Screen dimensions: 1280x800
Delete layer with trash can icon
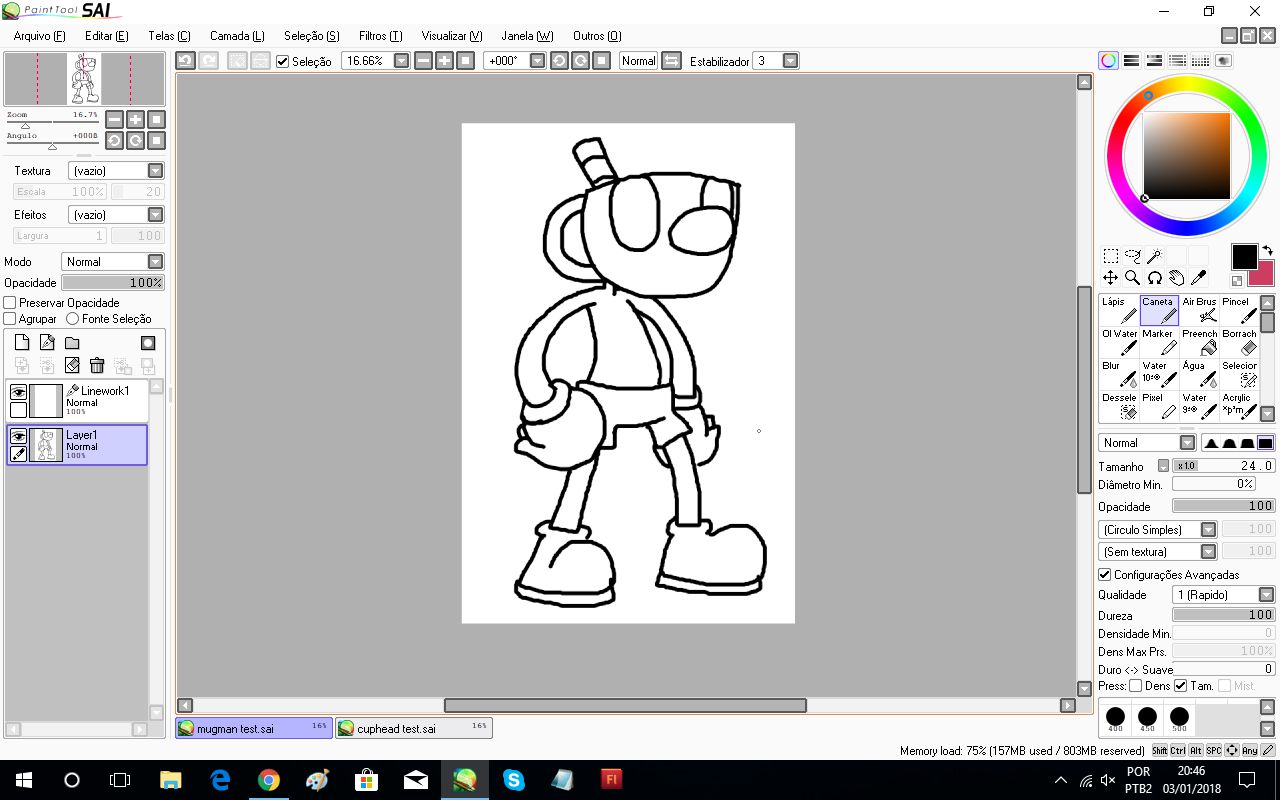point(97,366)
